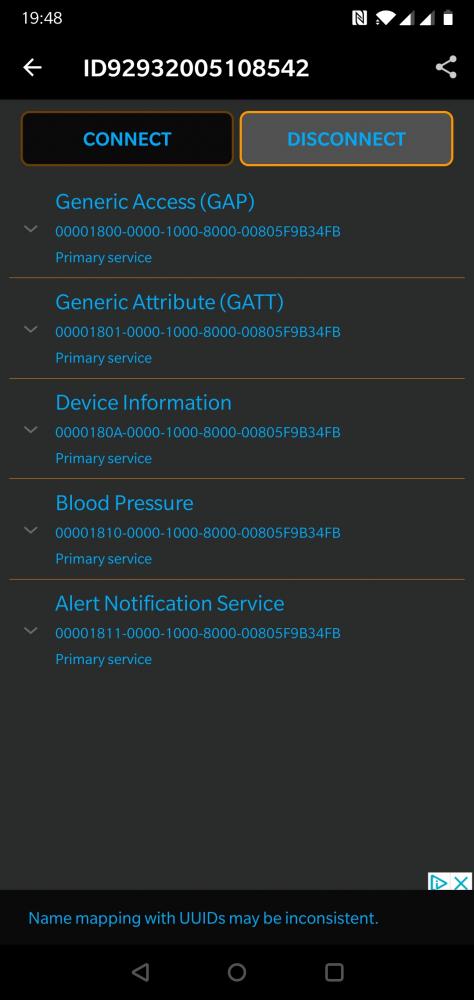Click the DISCONNECT button
This screenshot has height=1000, width=474.
point(346,139)
